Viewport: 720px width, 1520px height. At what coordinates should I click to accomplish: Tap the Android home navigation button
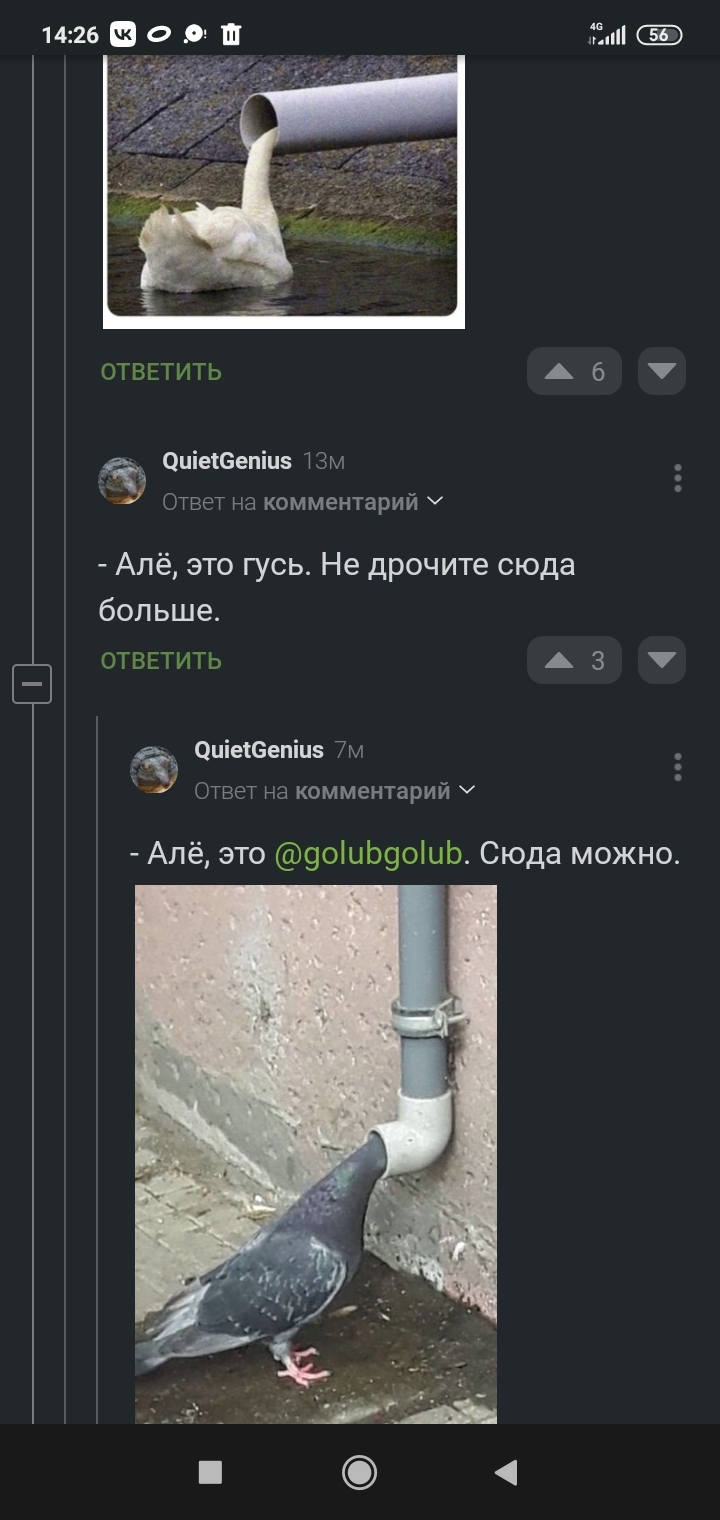pos(359,1472)
